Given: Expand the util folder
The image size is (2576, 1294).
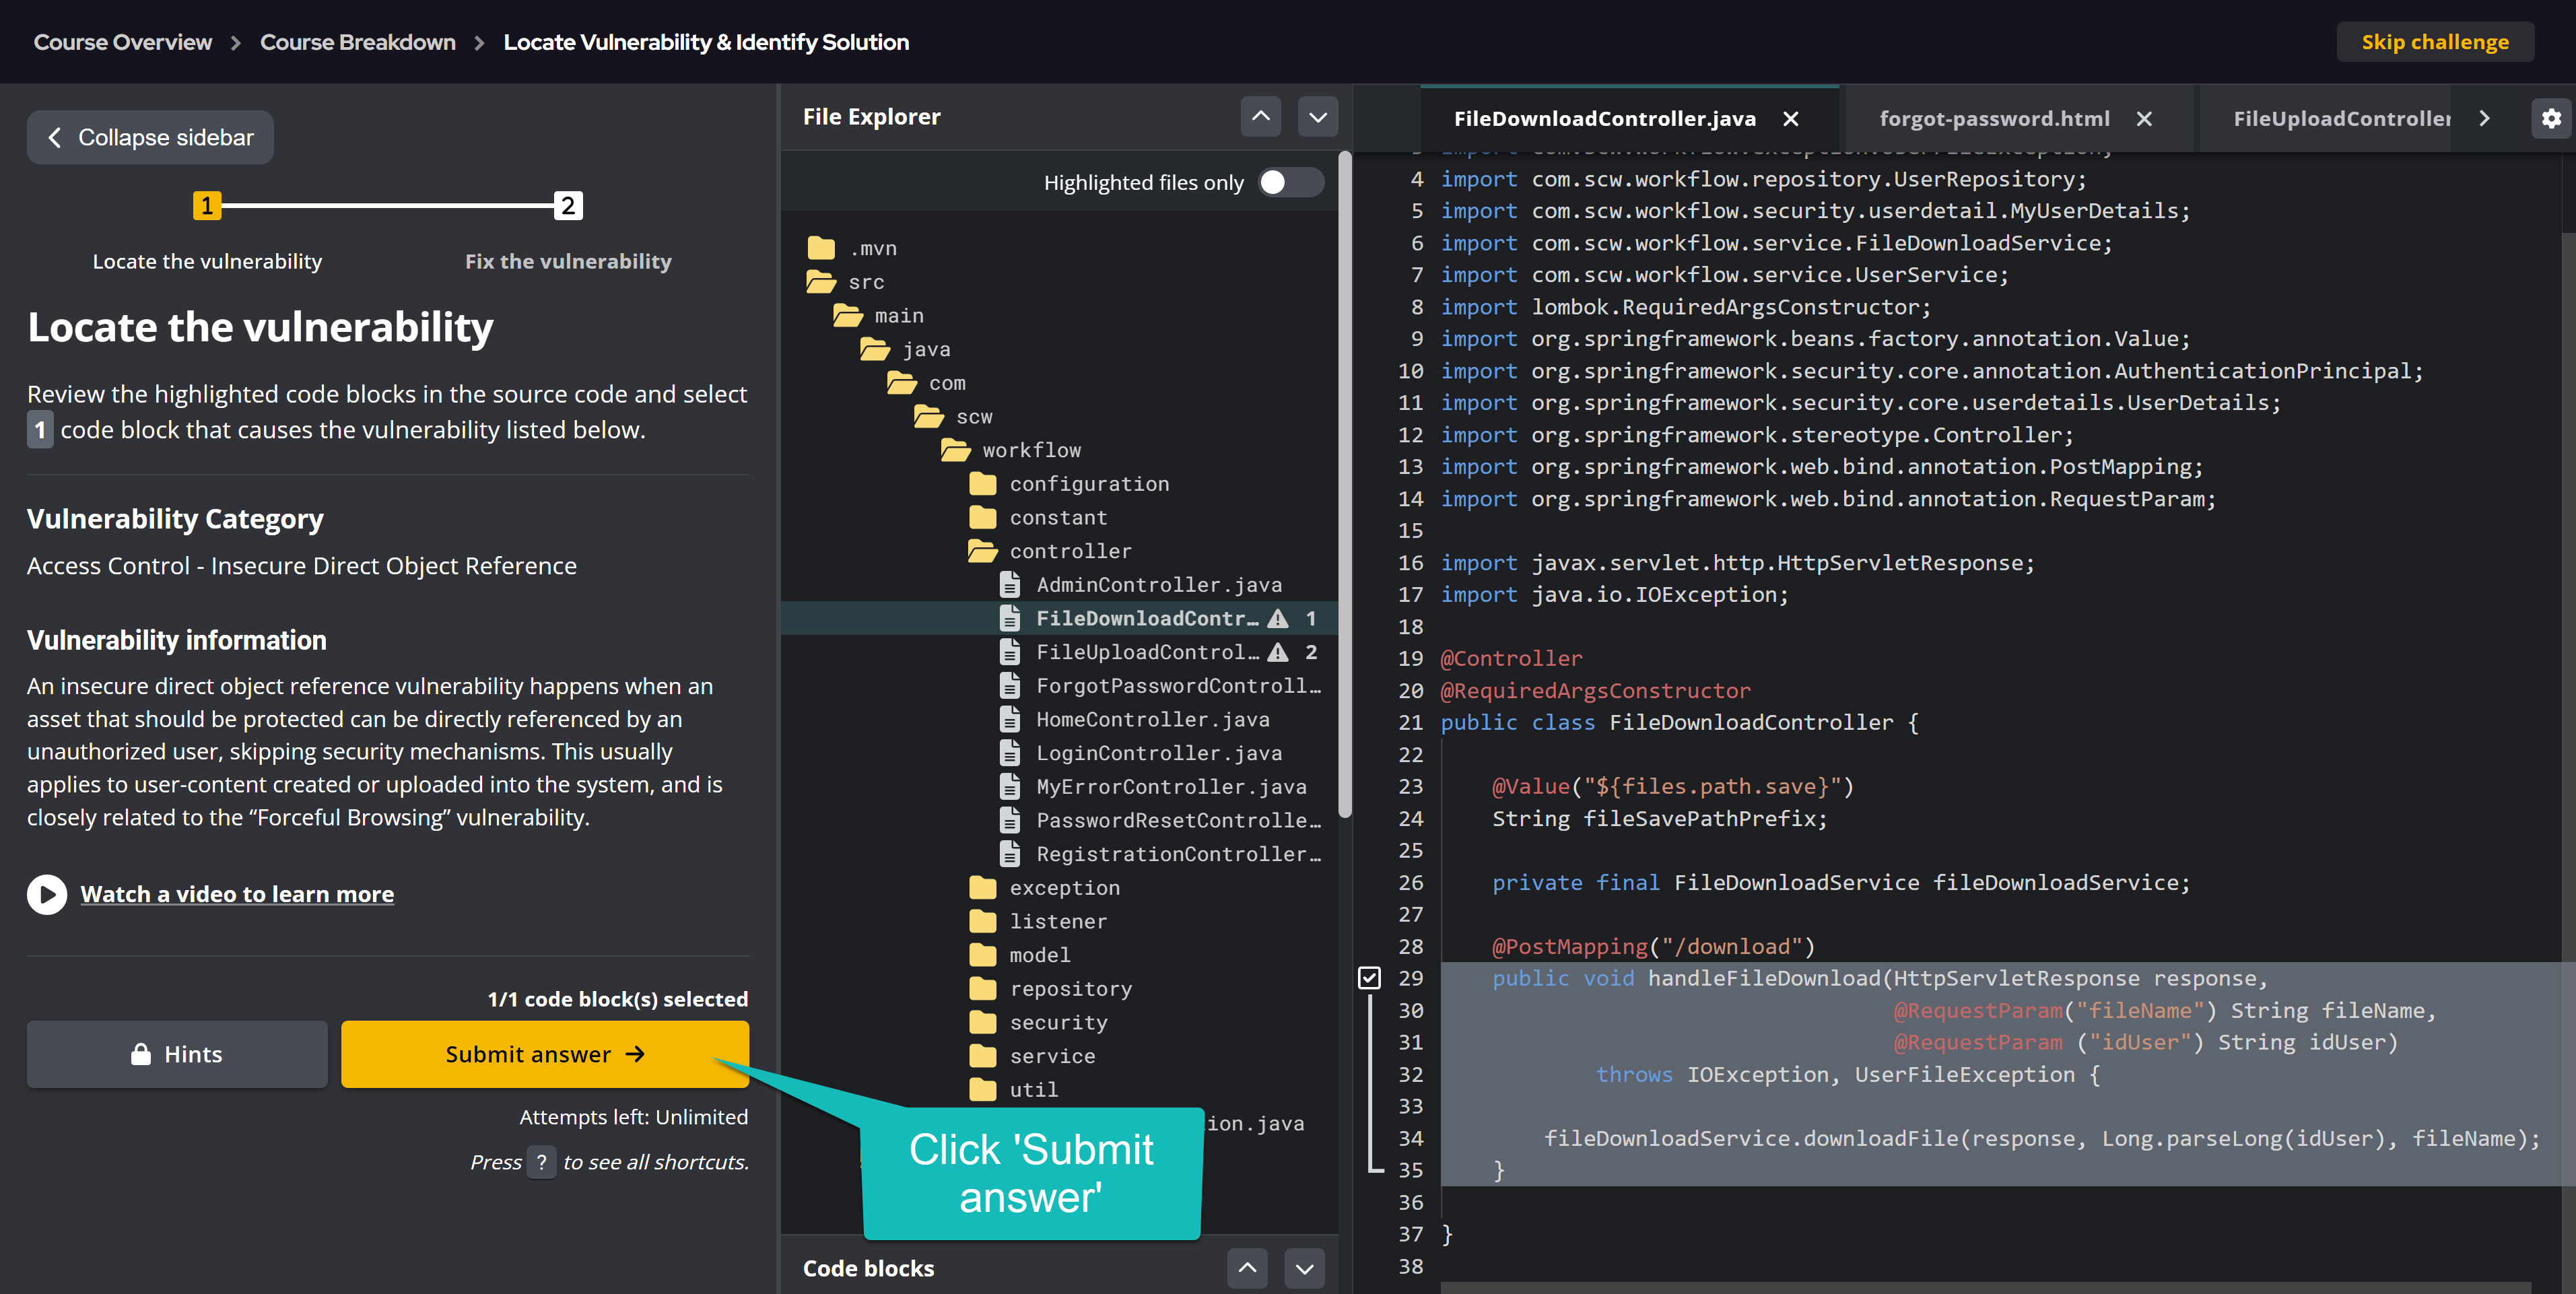Looking at the screenshot, I should 1014,1090.
